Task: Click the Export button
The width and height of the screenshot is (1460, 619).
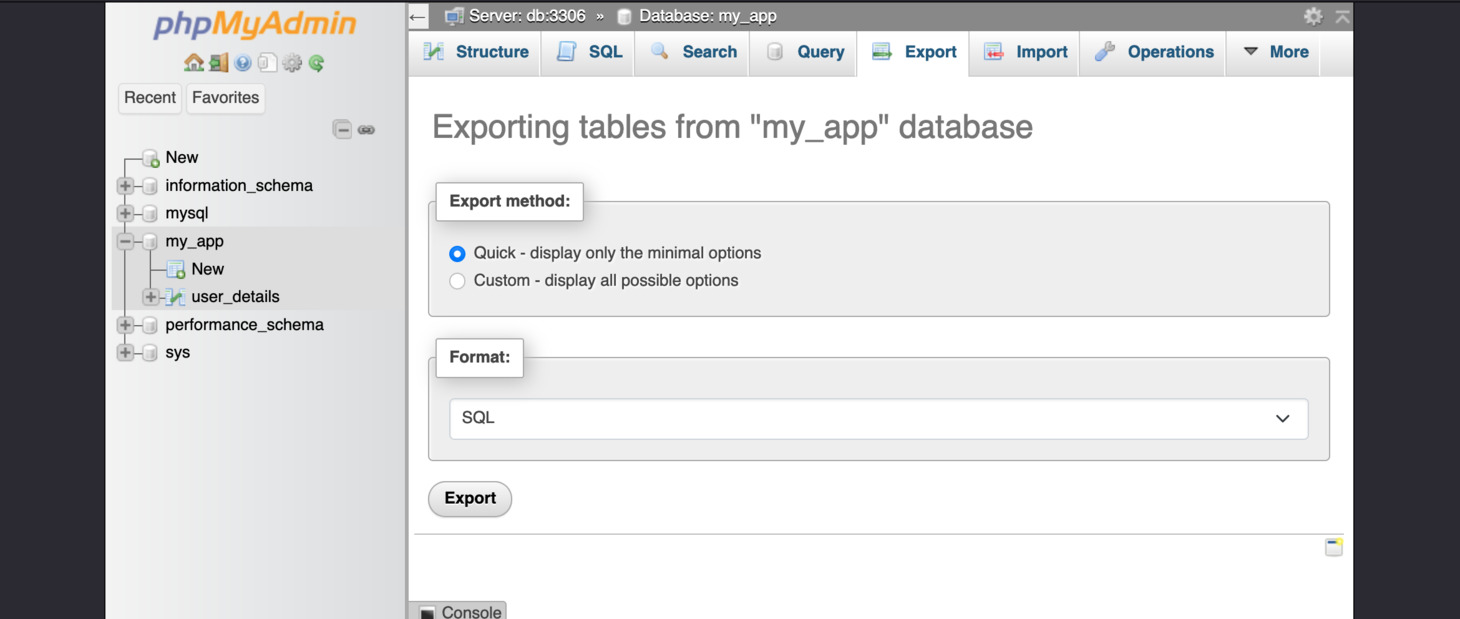Action: 470,499
